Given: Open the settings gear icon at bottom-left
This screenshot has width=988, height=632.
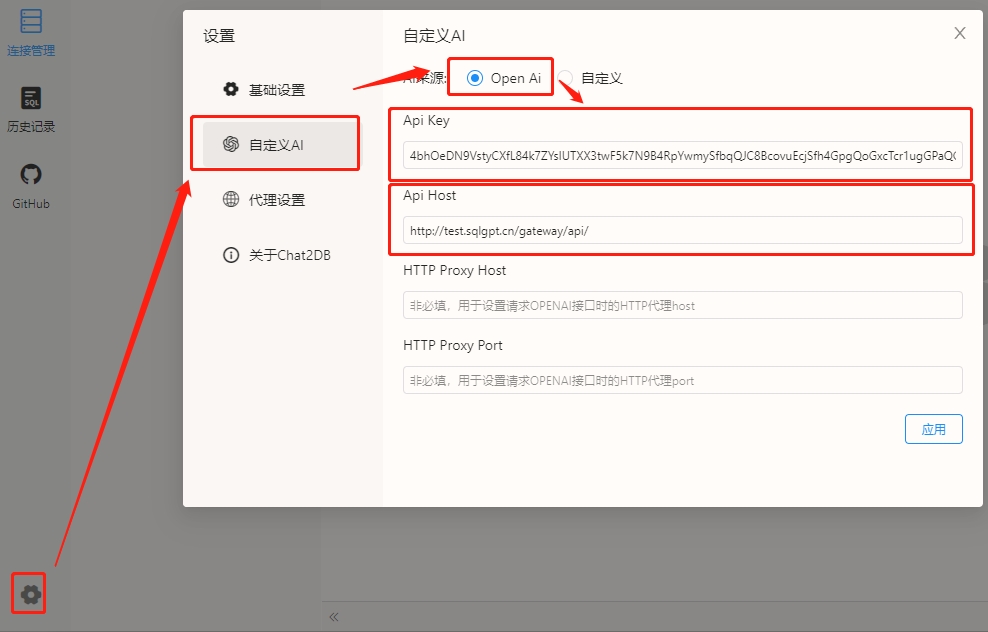Looking at the screenshot, I should click(x=30, y=595).
